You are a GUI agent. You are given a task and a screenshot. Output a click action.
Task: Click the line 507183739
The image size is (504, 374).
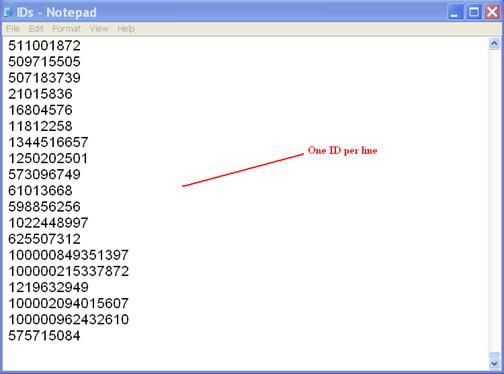coord(44,78)
